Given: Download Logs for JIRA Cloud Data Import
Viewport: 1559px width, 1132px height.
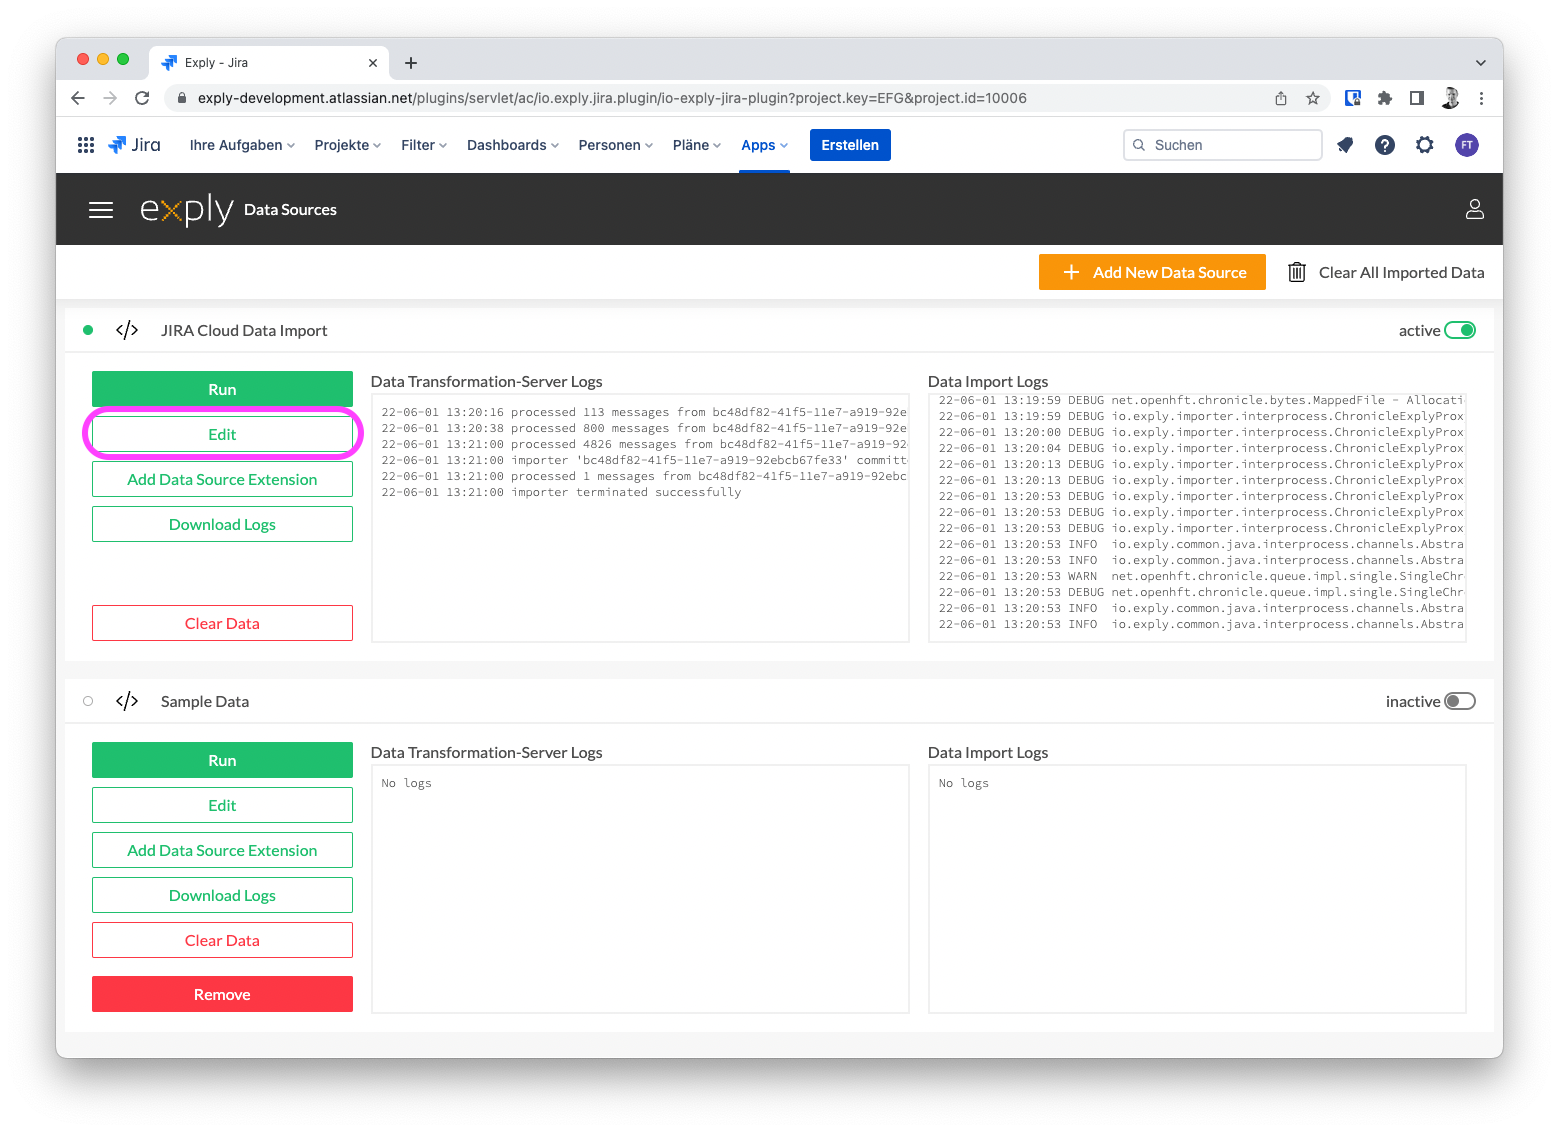Looking at the screenshot, I should point(222,524).
